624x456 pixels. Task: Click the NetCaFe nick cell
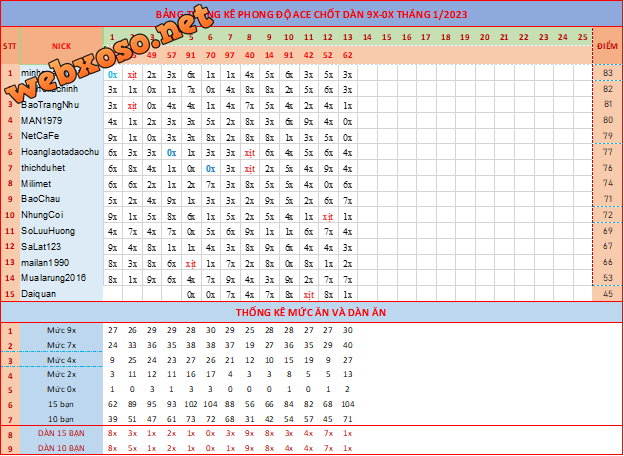tap(61, 136)
